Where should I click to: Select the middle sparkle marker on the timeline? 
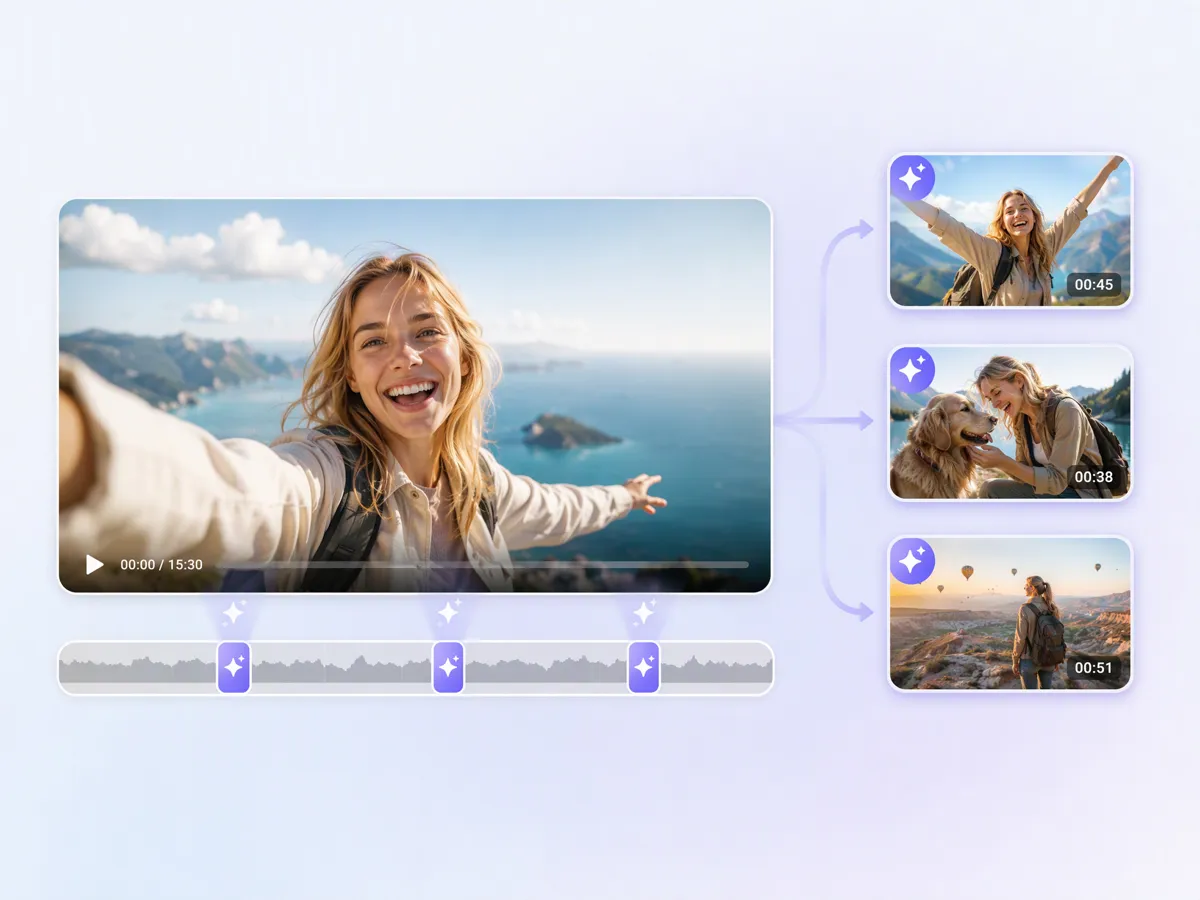[448, 667]
